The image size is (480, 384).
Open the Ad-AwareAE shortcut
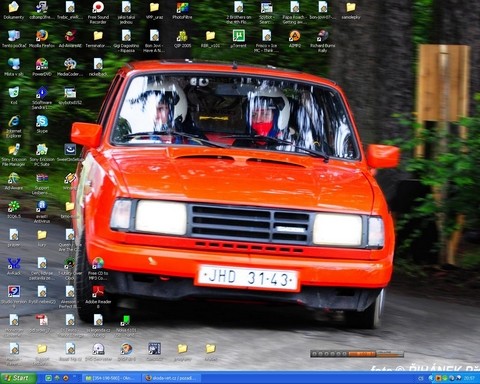70,39
